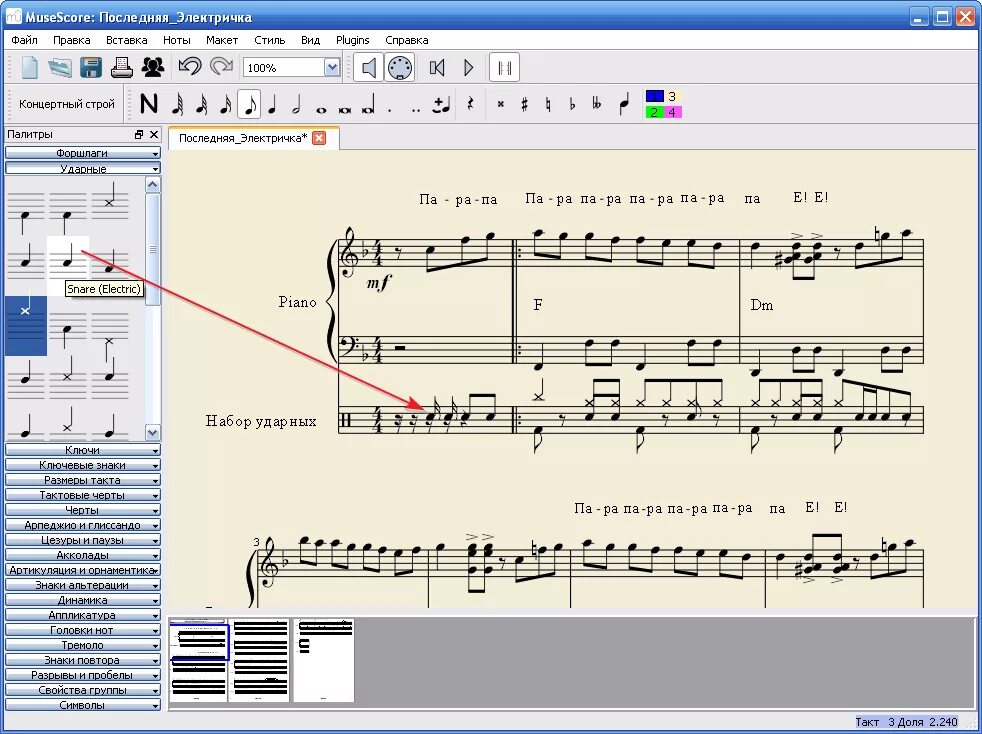The image size is (982, 734).
Task: Apply the double sharp accidental
Action: [x=500, y=104]
